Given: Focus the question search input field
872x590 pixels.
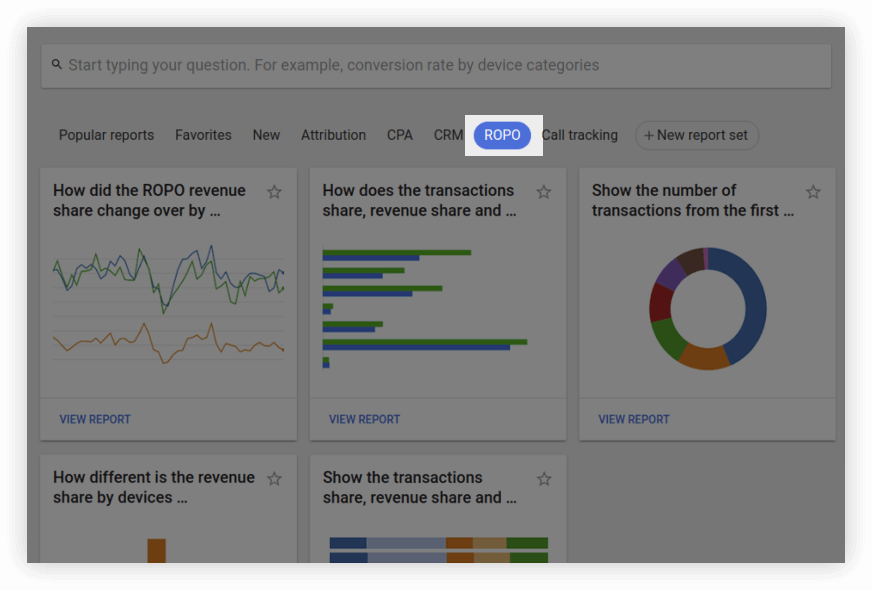Looking at the screenshot, I should tap(436, 66).
